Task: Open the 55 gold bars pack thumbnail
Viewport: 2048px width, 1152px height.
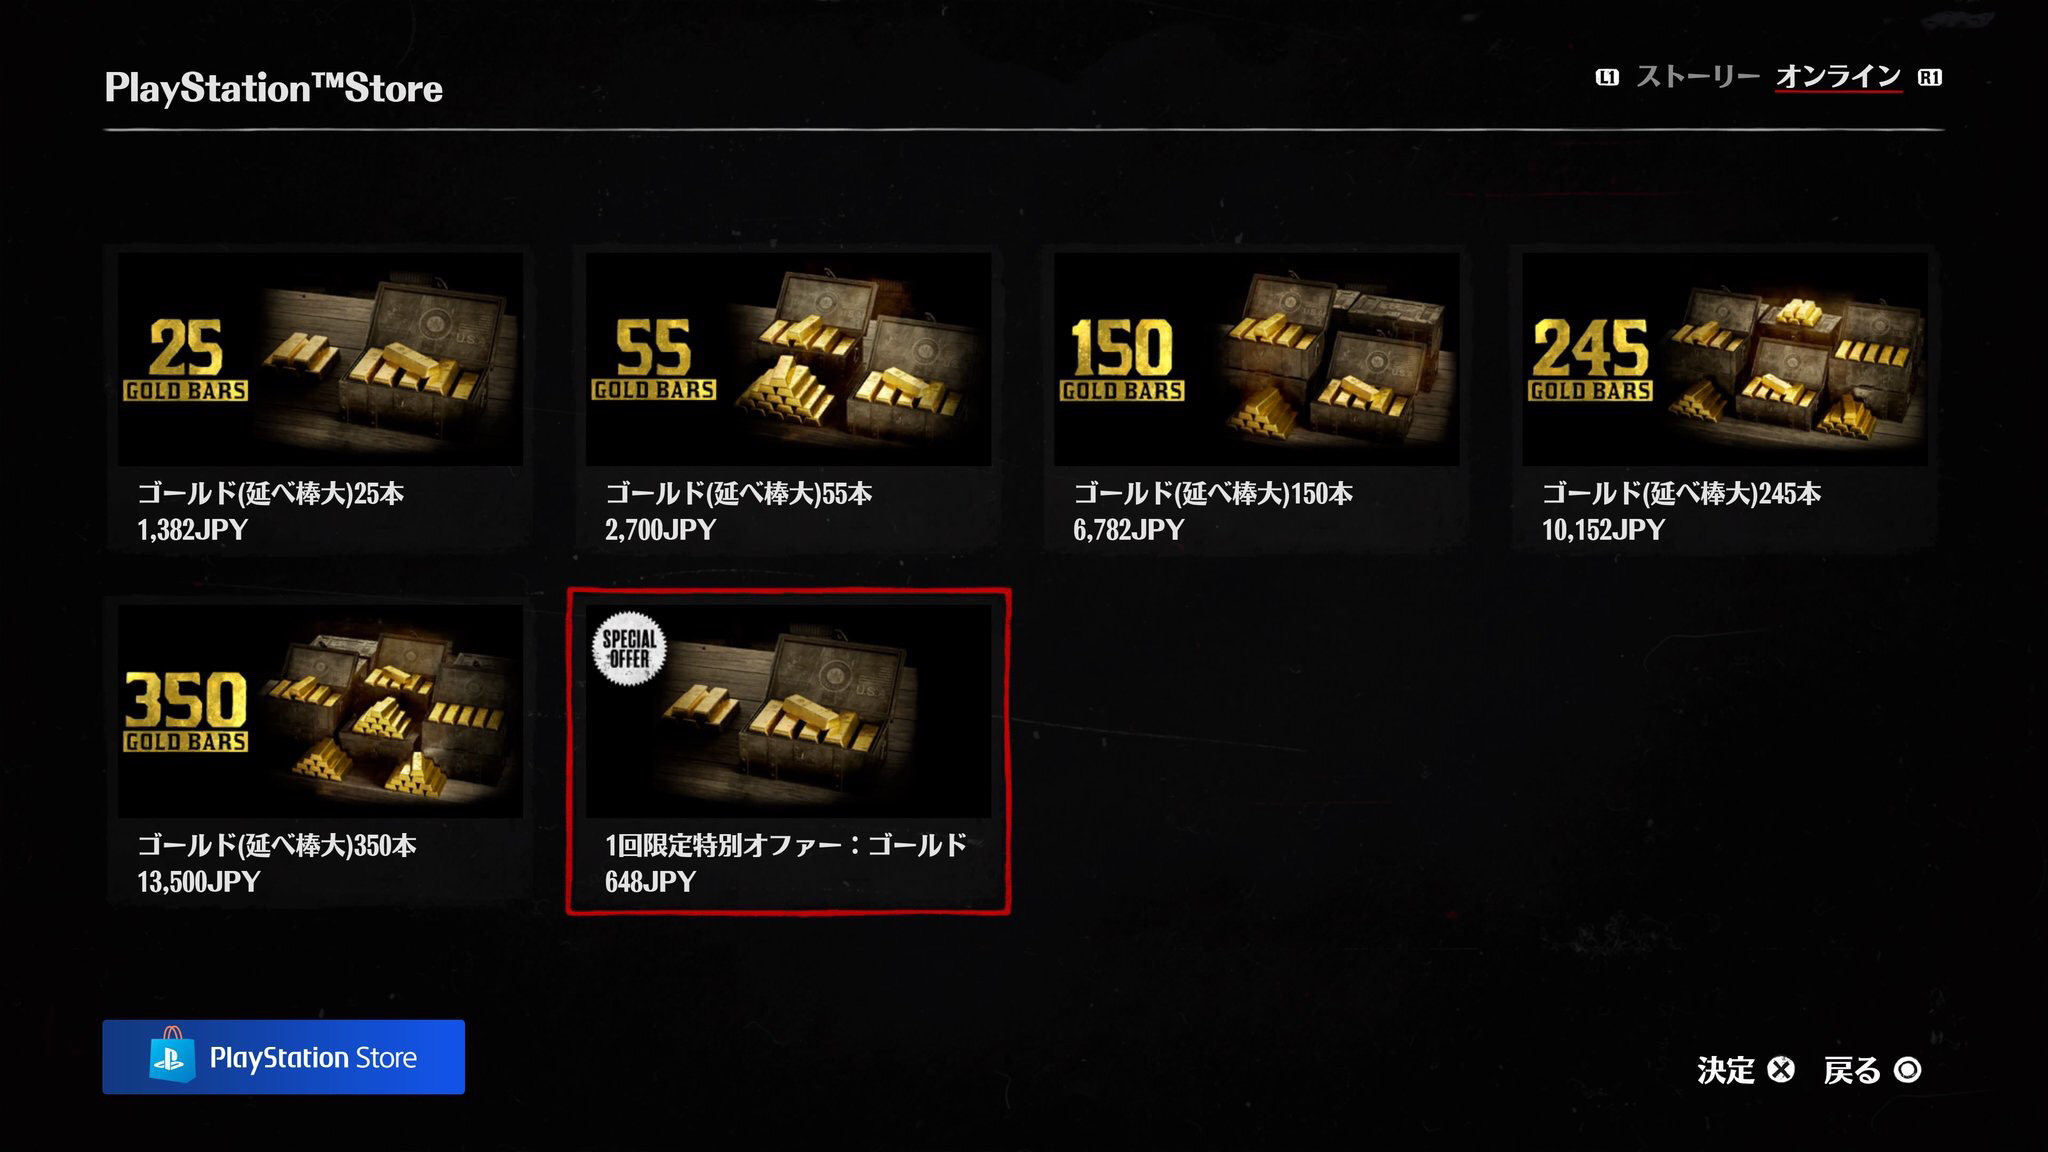Action: 788,359
